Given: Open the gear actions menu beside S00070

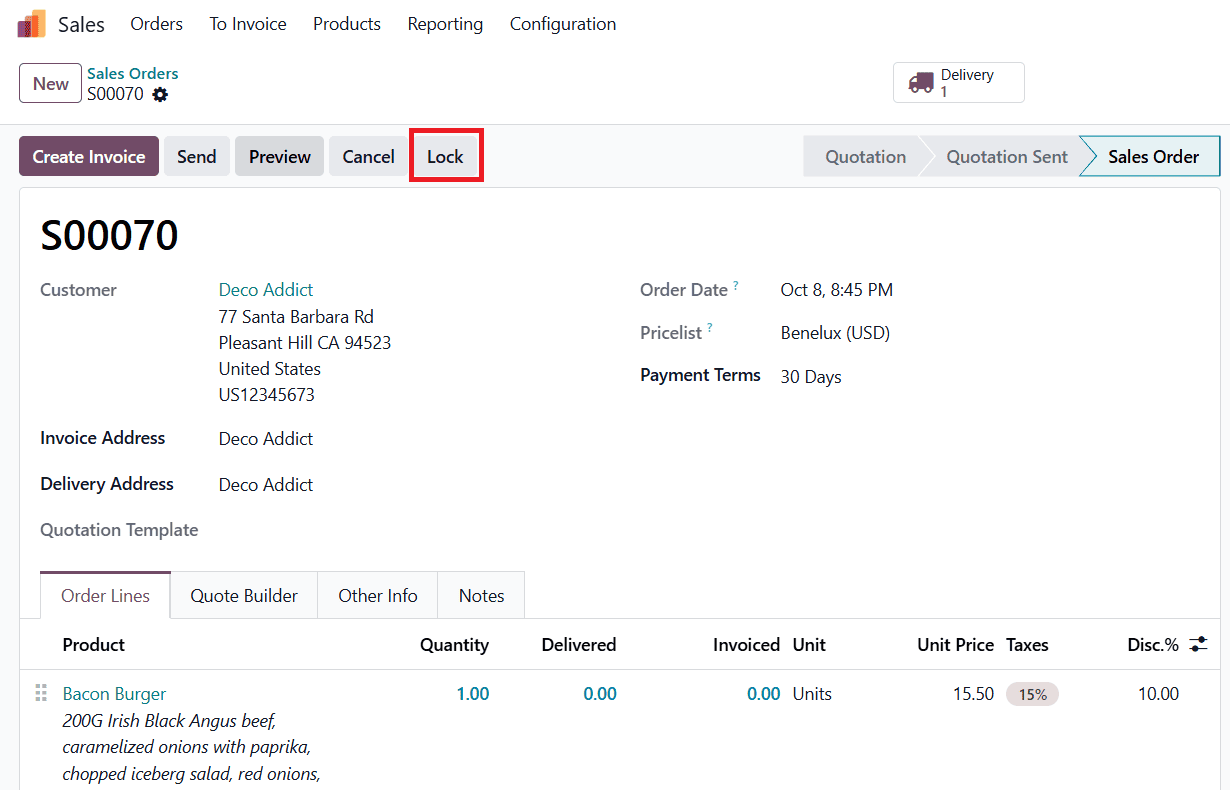Looking at the screenshot, I should [x=160, y=95].
